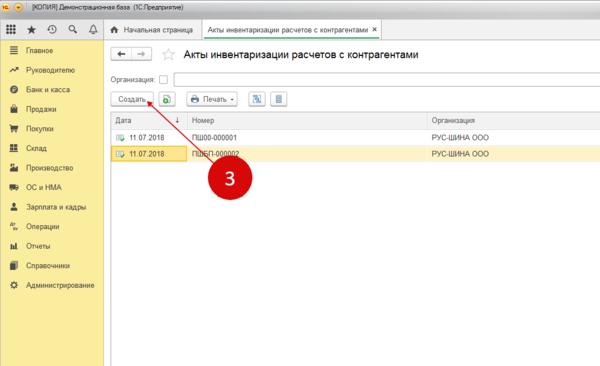Click the back arrow navigation button
This screenshot has height=366, width=600.
tap(121, 54)
